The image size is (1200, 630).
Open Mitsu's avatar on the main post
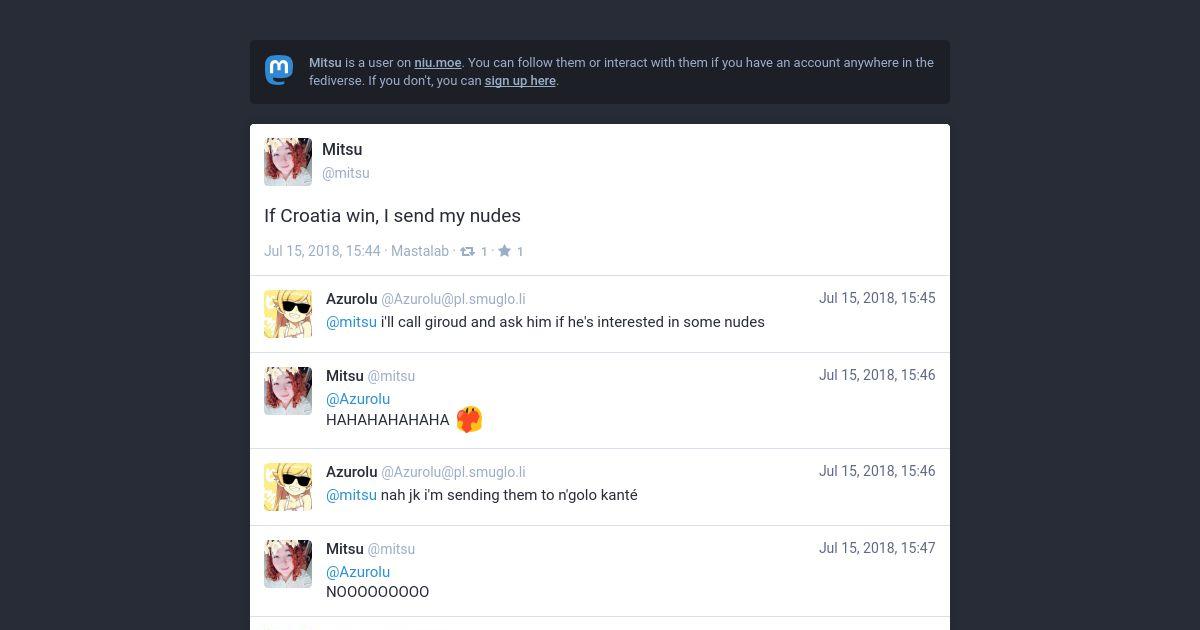[x=288, y=162]
